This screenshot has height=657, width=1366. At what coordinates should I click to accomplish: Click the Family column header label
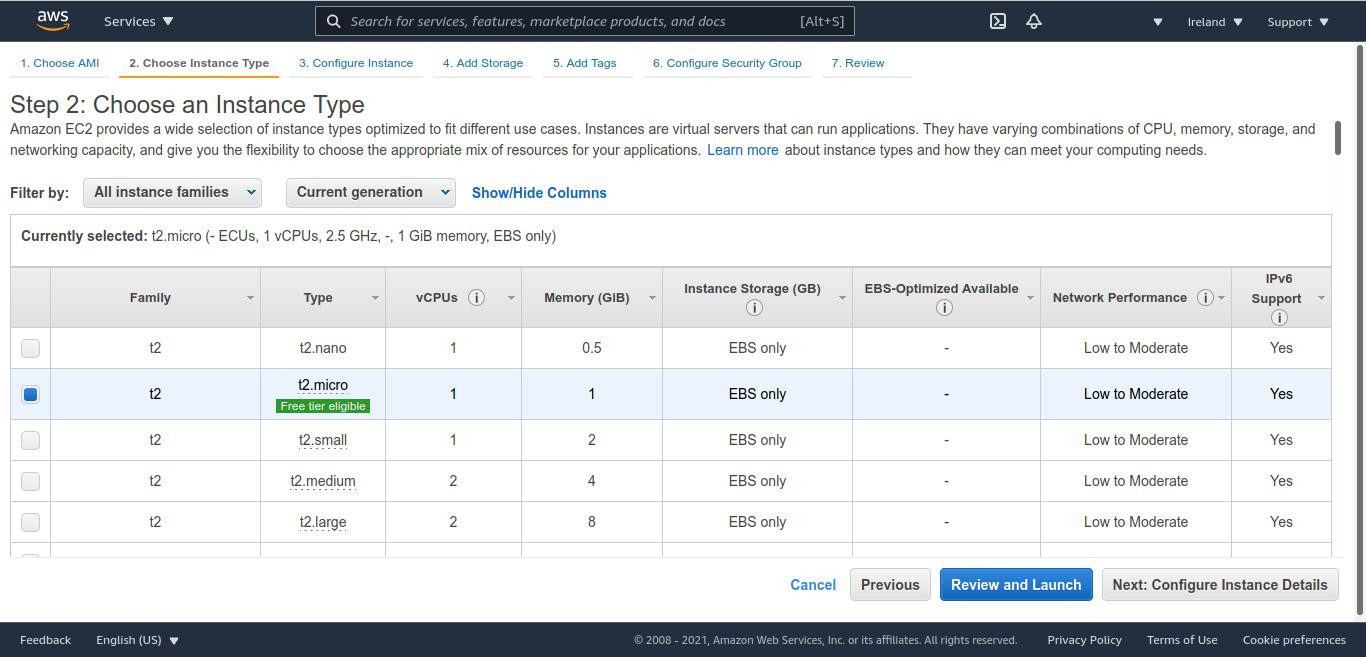[x=150, y=298]
